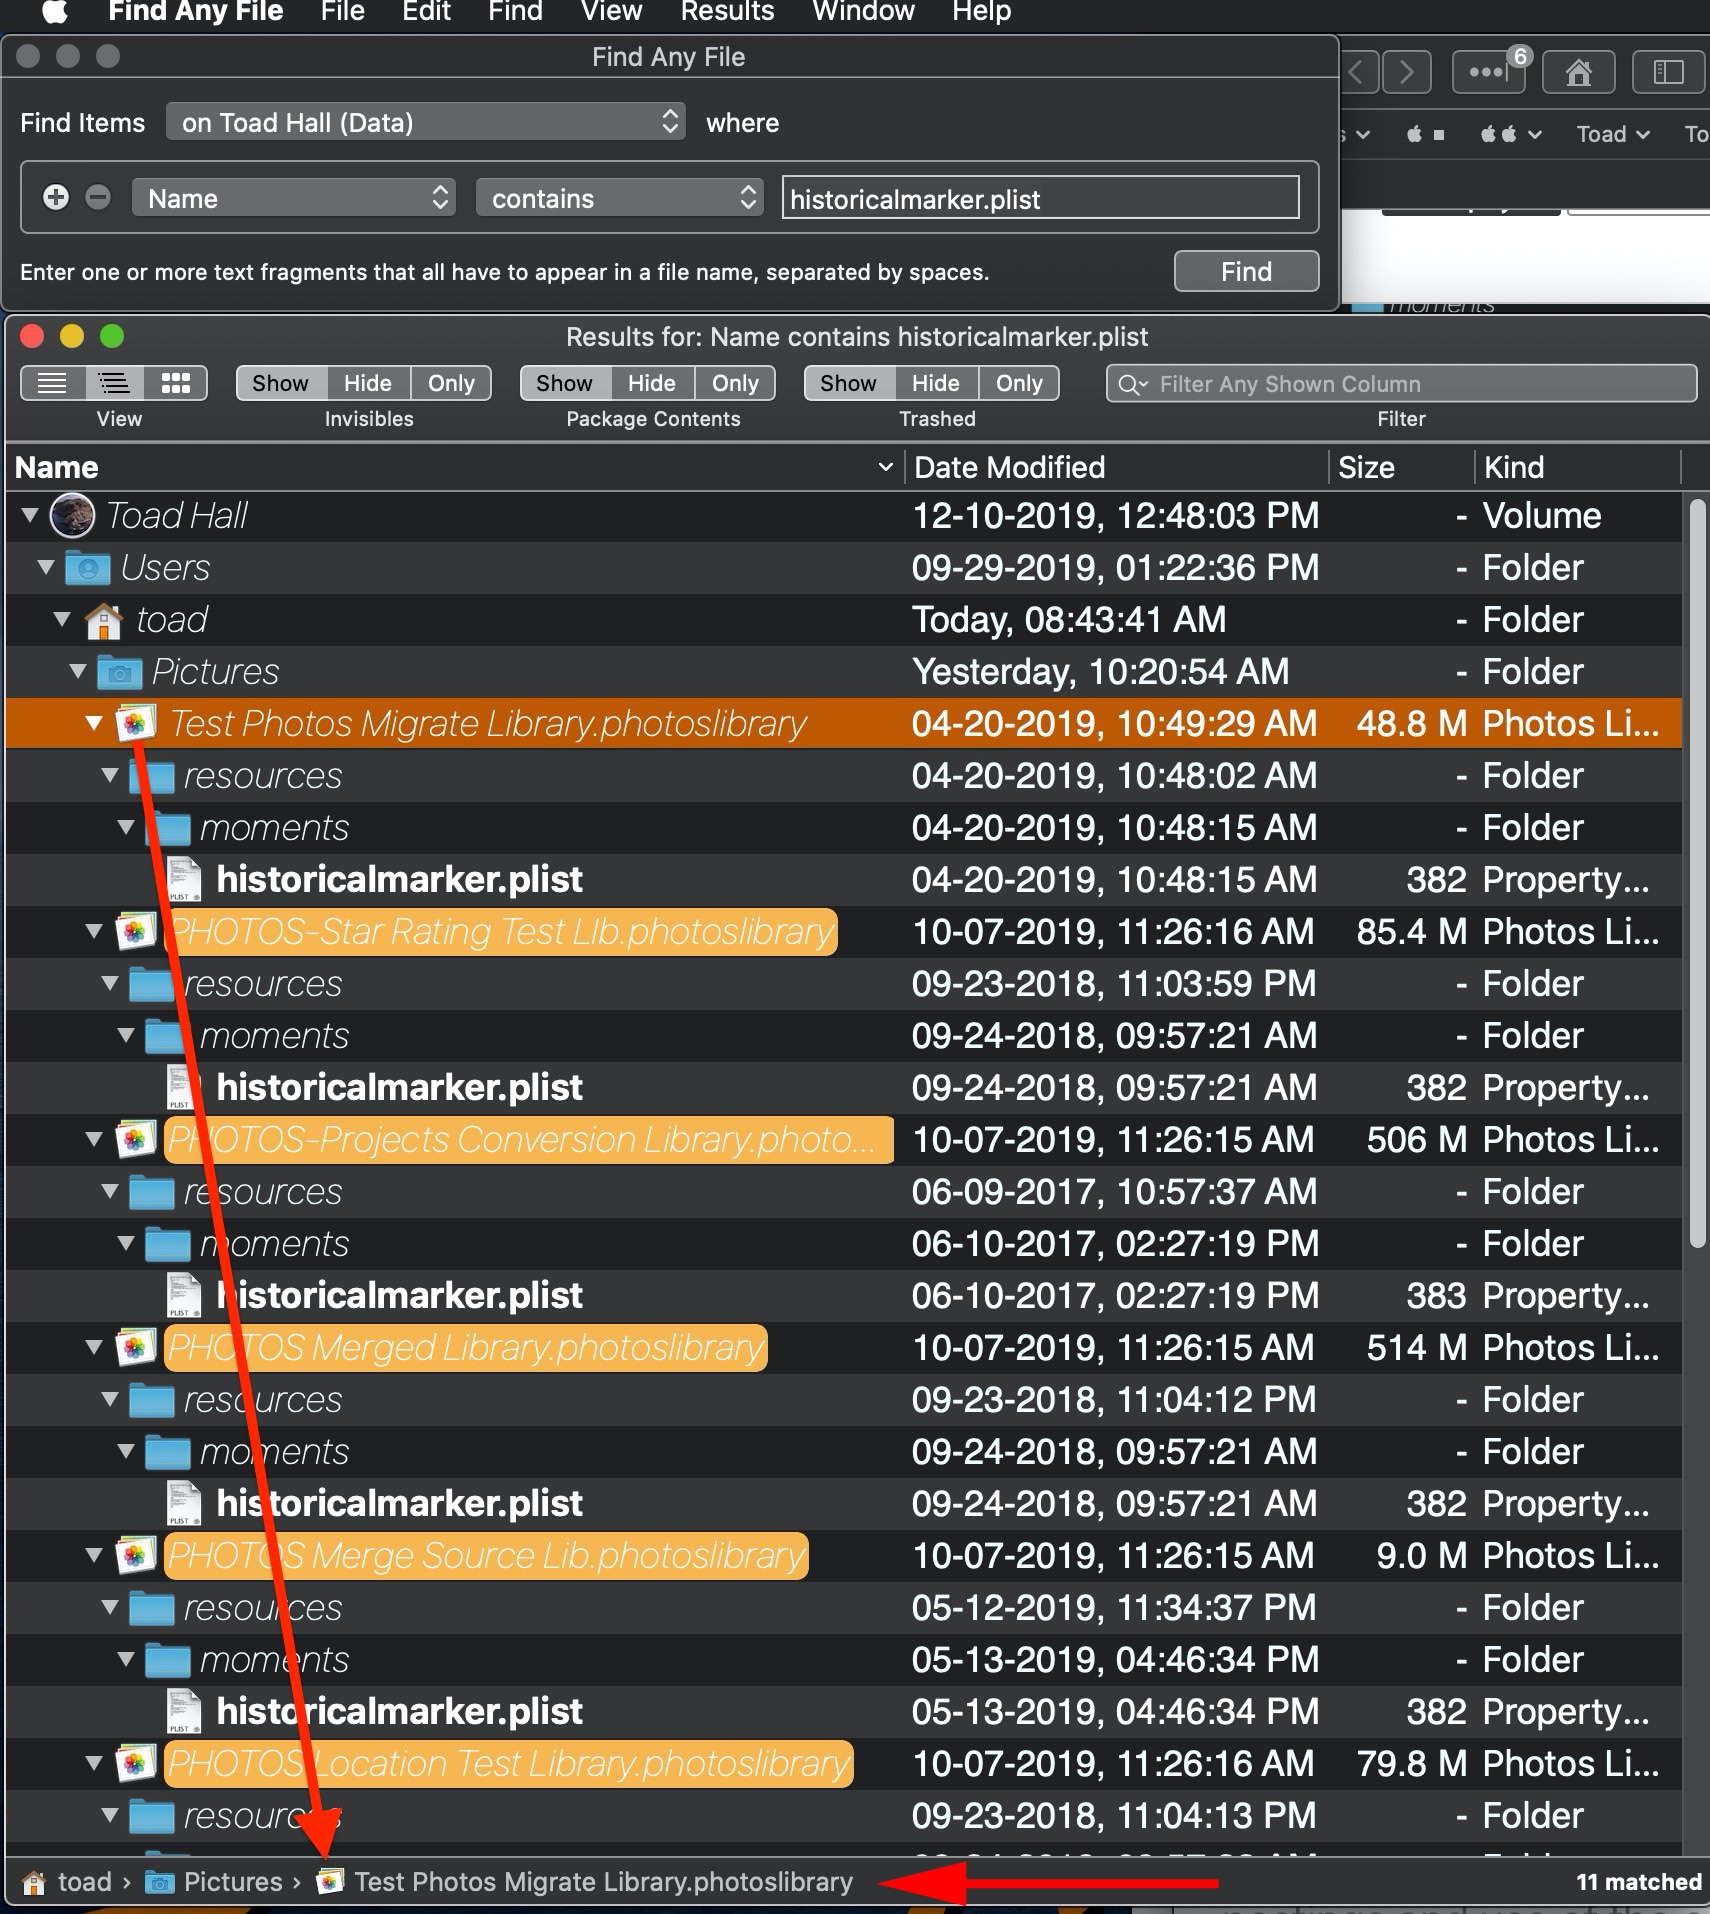1710x1914 pixels.
Task: Sort results by the Kind column
Action: pyautogui.click(x=1578, y=467)
